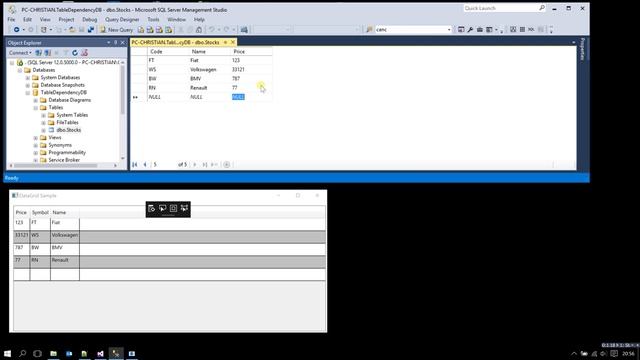Screen dimensions: 640x360
Task: Select the dbo.Stocks table in tree
Action: pyautogui.click(x=69, y=130)
